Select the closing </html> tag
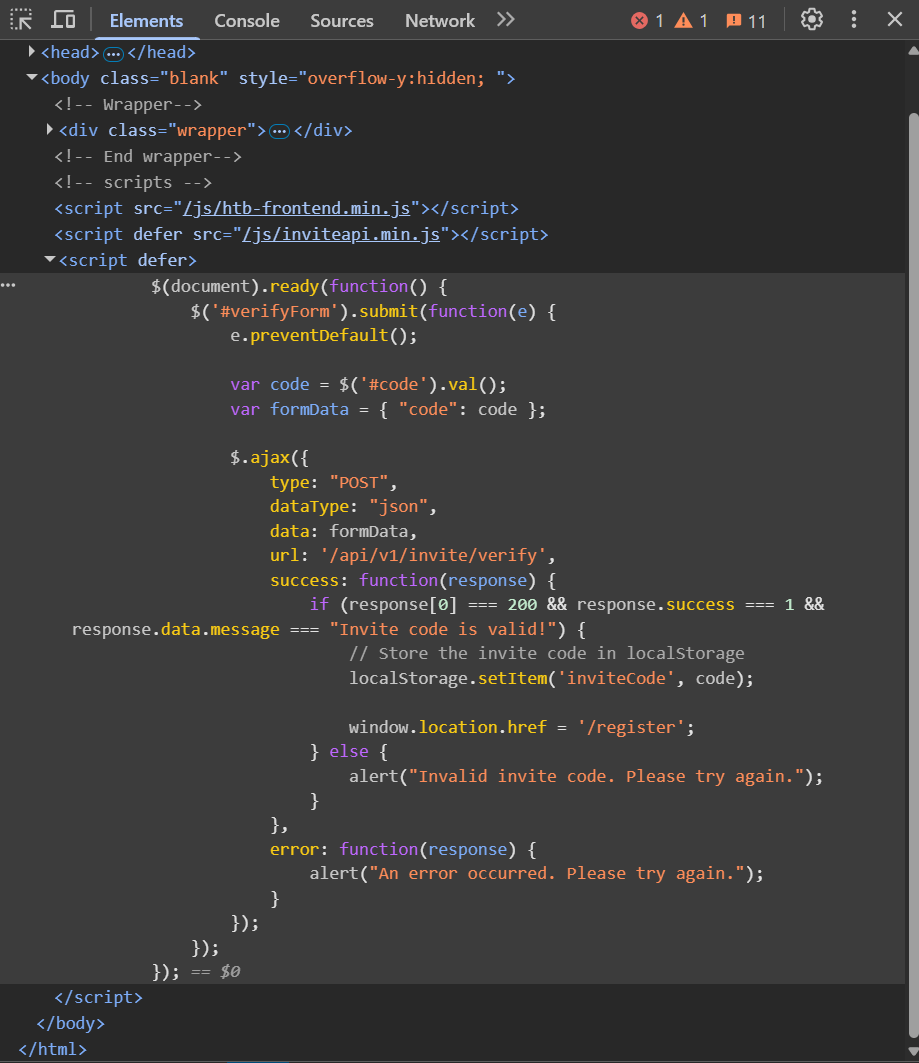 click(x=52, y=1049)
